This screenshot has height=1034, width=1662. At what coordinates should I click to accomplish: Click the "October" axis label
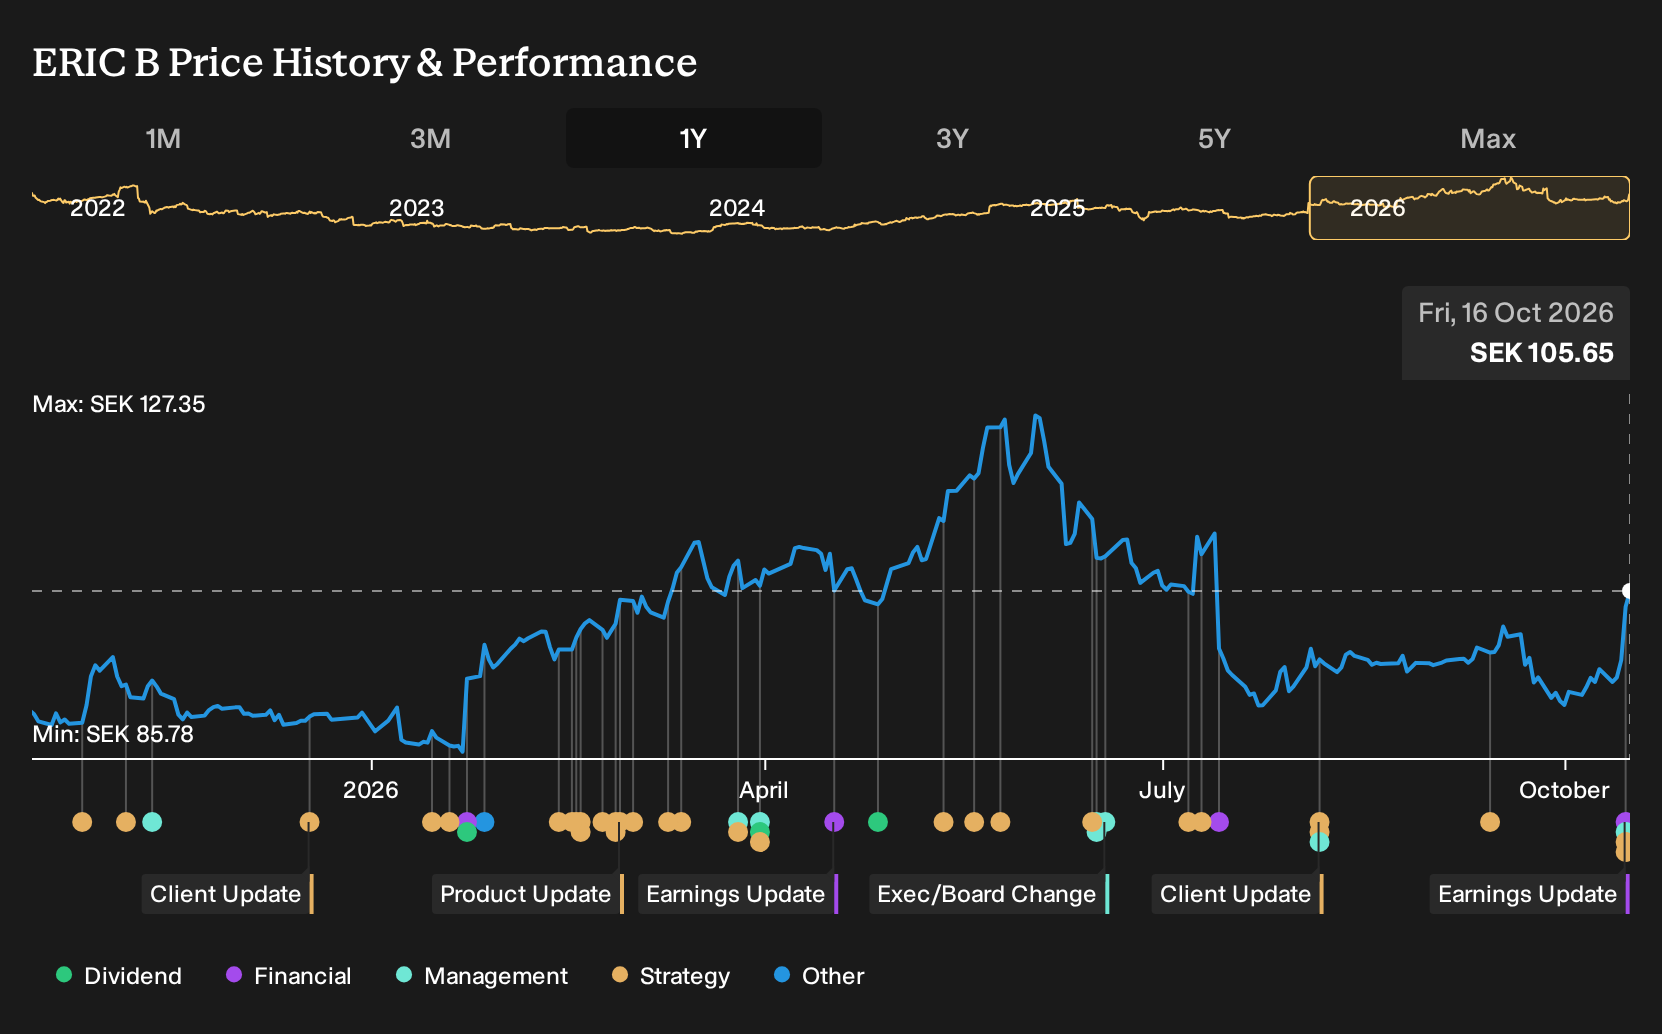1564,790
